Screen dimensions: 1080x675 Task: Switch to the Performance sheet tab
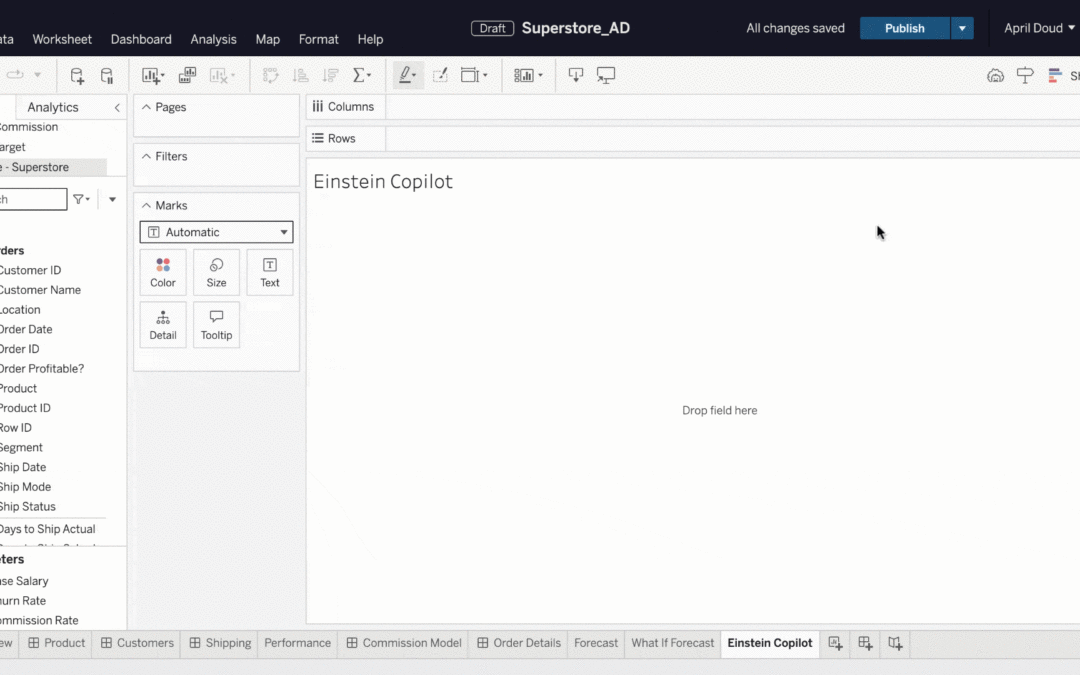point(298,643)
